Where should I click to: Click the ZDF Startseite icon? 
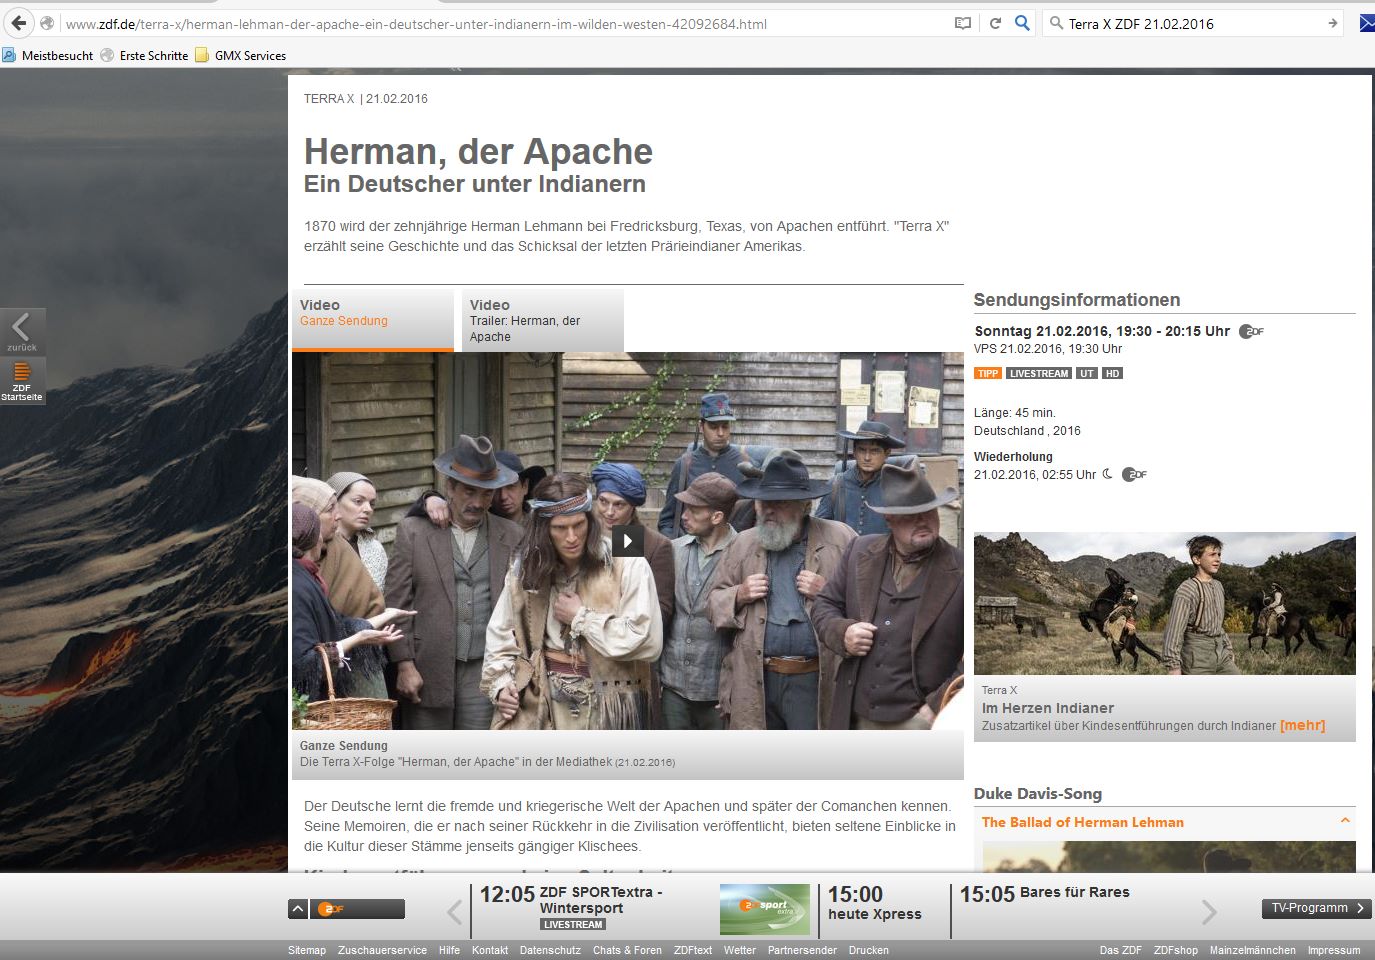(x=22, y=380)
